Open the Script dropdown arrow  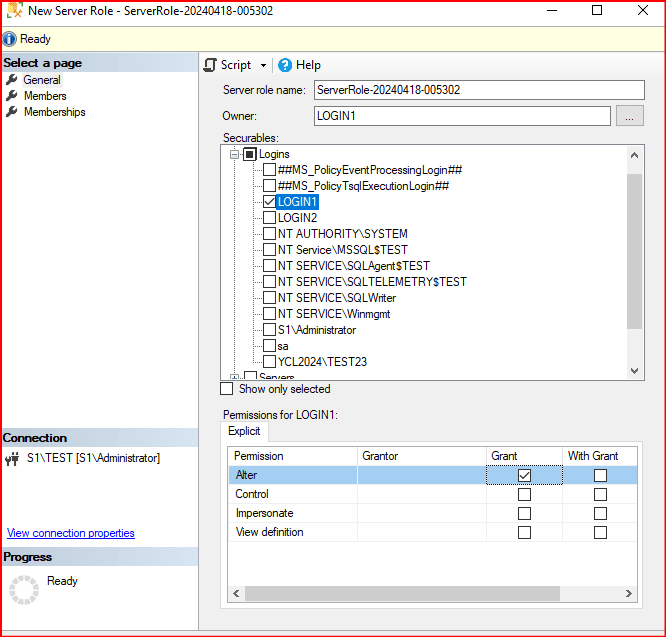264,66
